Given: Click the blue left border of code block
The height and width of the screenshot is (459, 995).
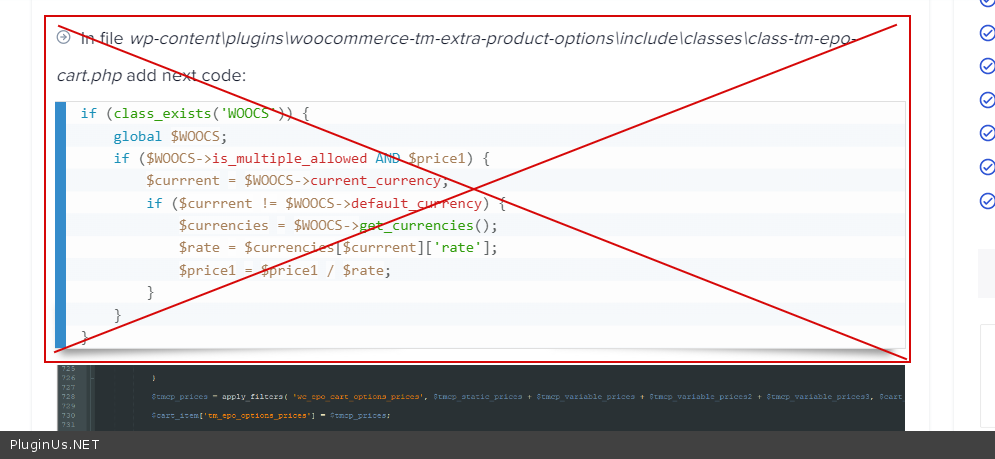Looking at the screenshot, I should pyautogui.click(x=61, y=224).
